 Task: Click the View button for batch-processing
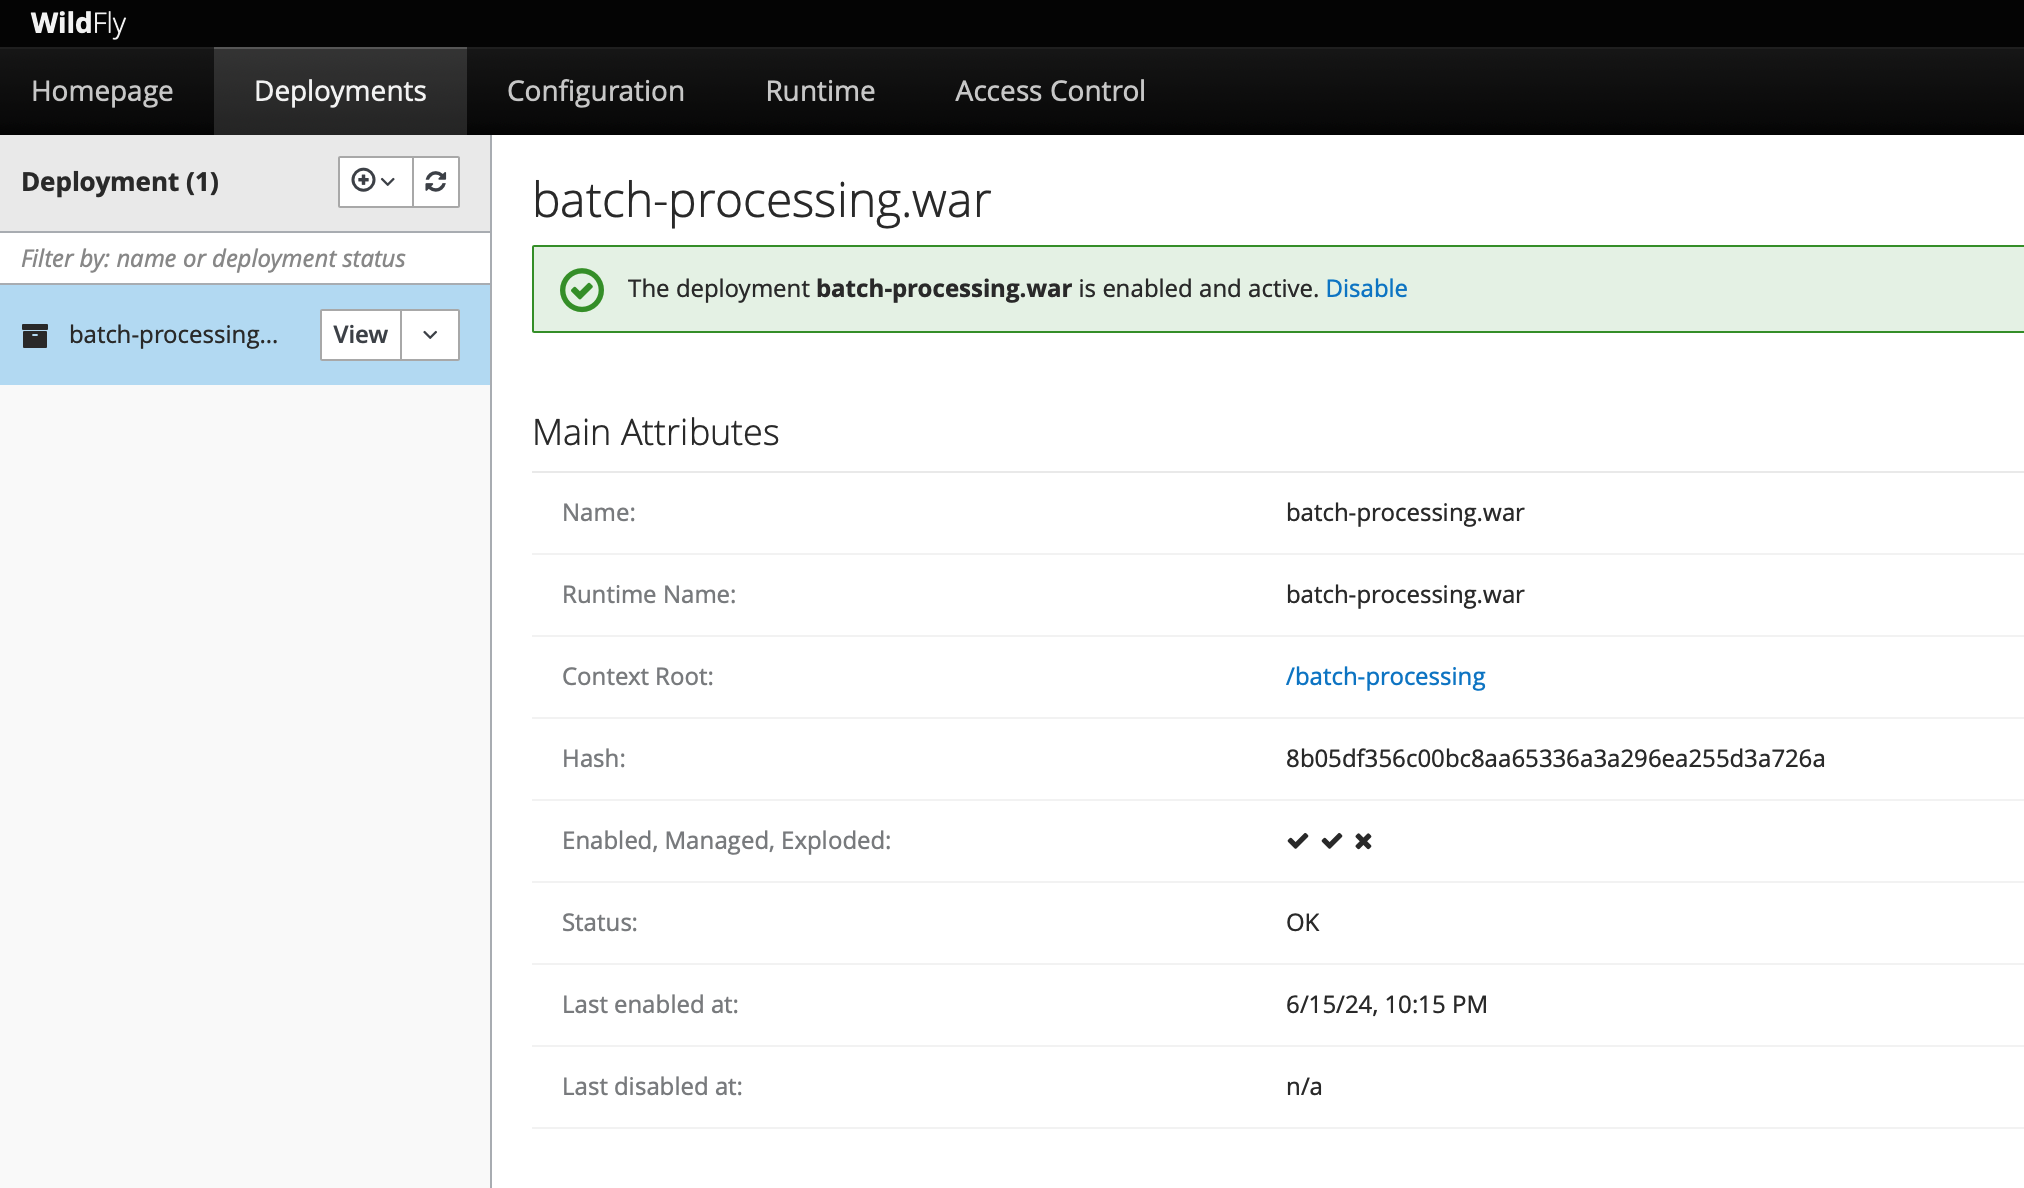point(360,335)
